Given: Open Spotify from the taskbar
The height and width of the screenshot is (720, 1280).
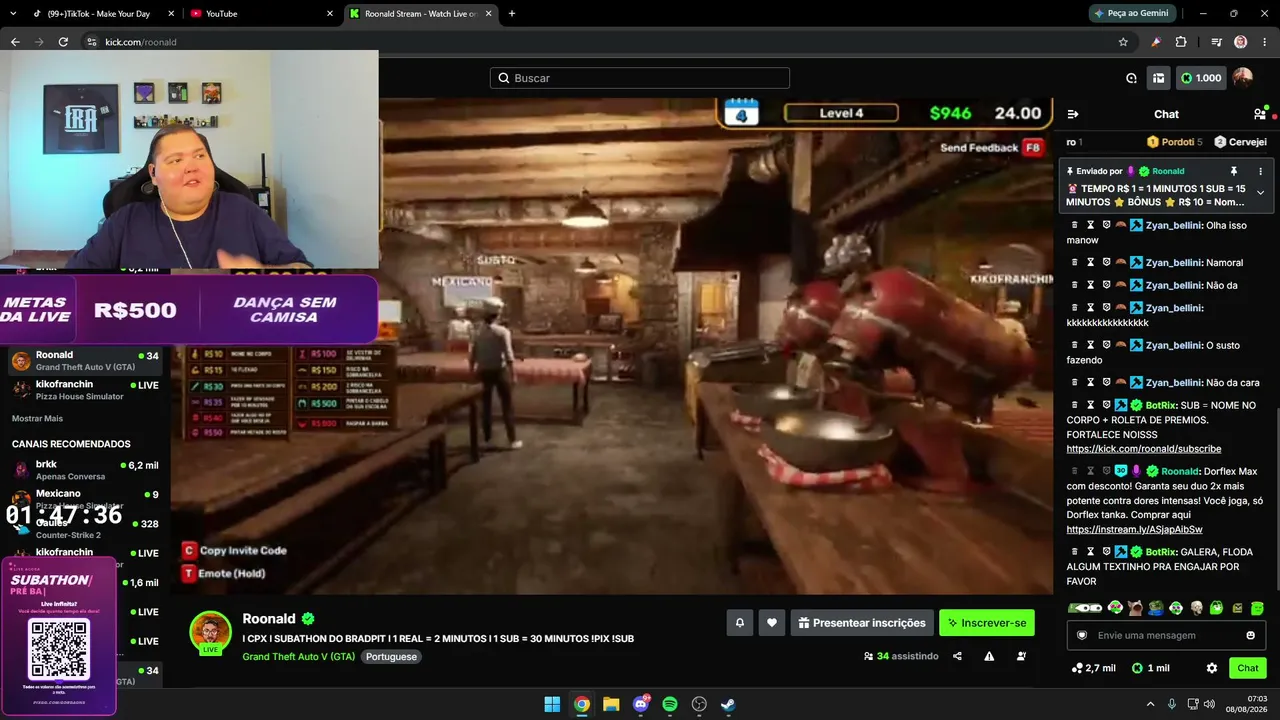Looking at the screenshot, I should click(x=670, y=704).
